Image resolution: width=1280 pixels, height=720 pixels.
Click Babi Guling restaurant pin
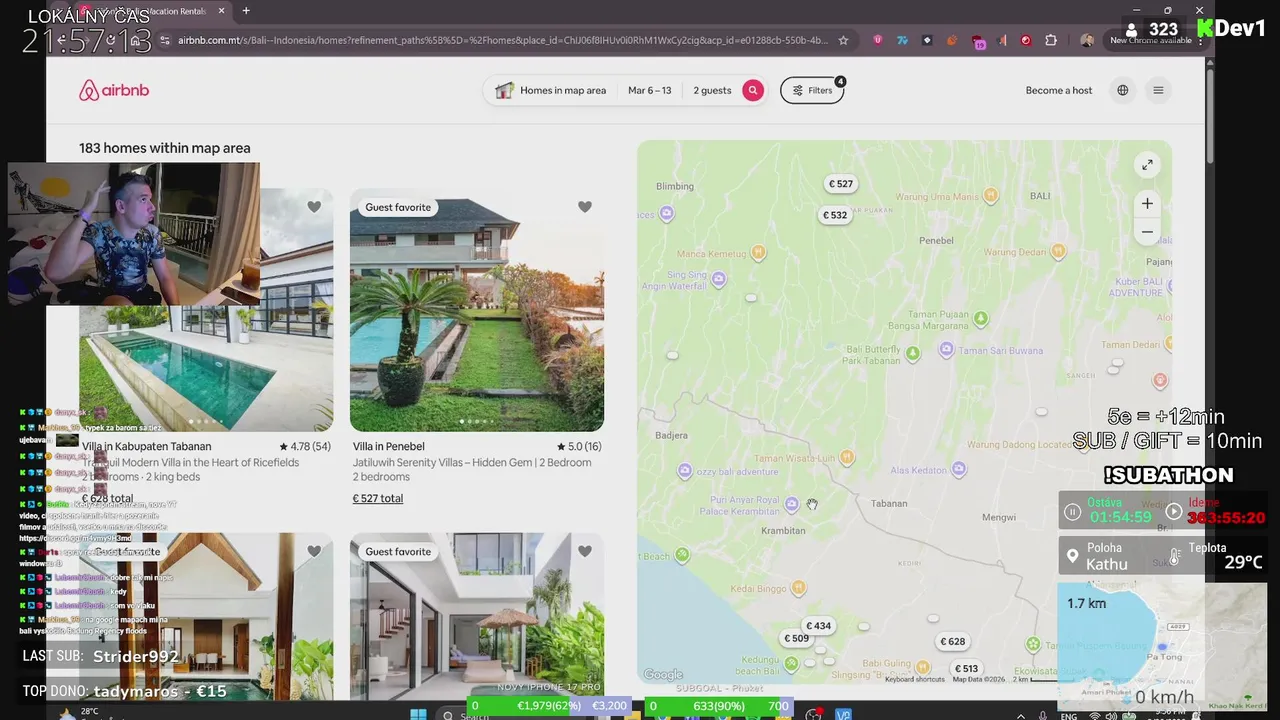coord(922,667)
